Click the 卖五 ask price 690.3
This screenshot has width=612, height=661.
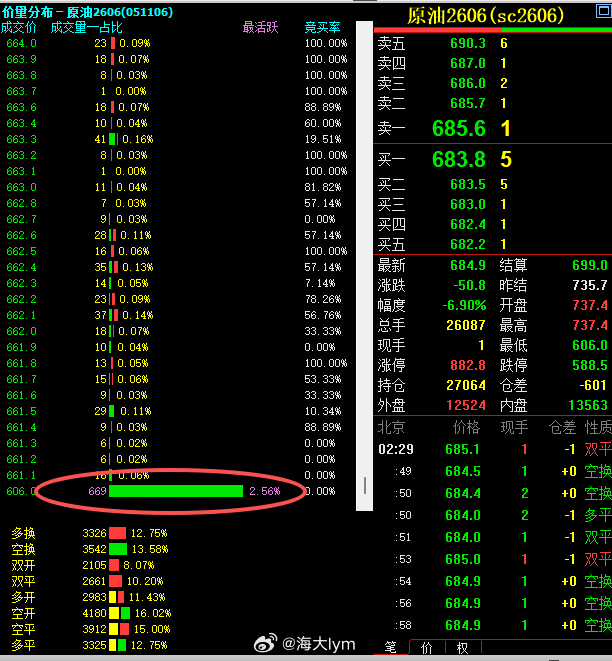tap(468, 43)
